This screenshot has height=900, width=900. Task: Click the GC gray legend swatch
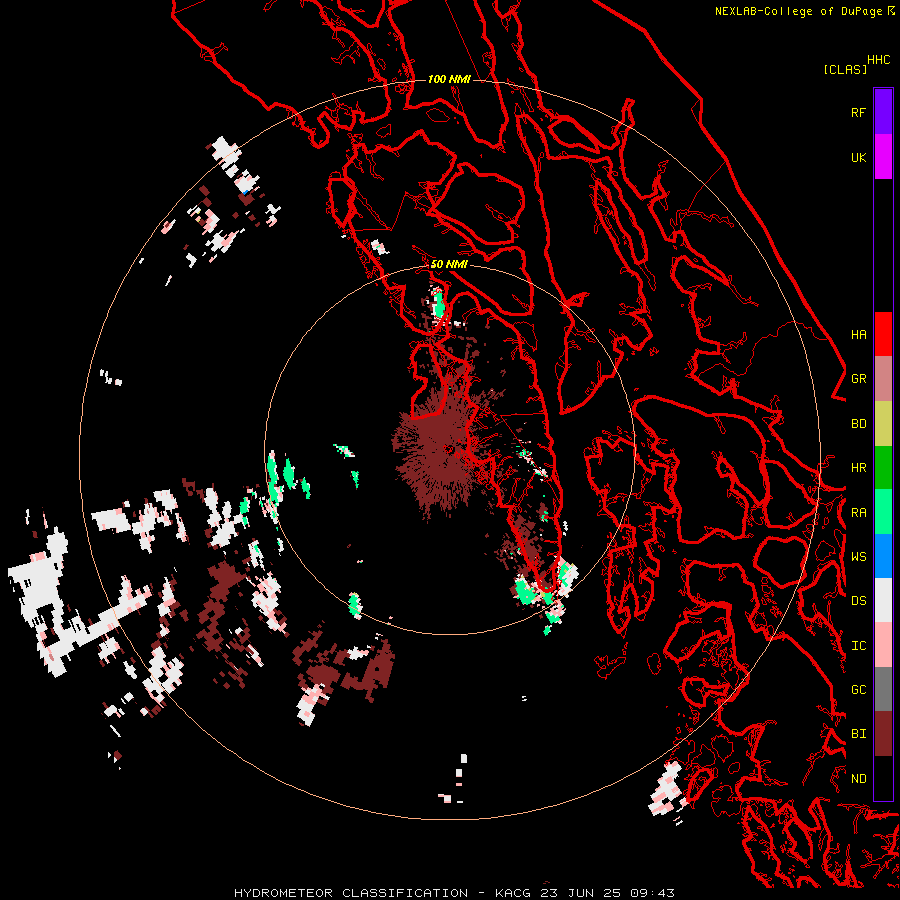pos(883,689)
